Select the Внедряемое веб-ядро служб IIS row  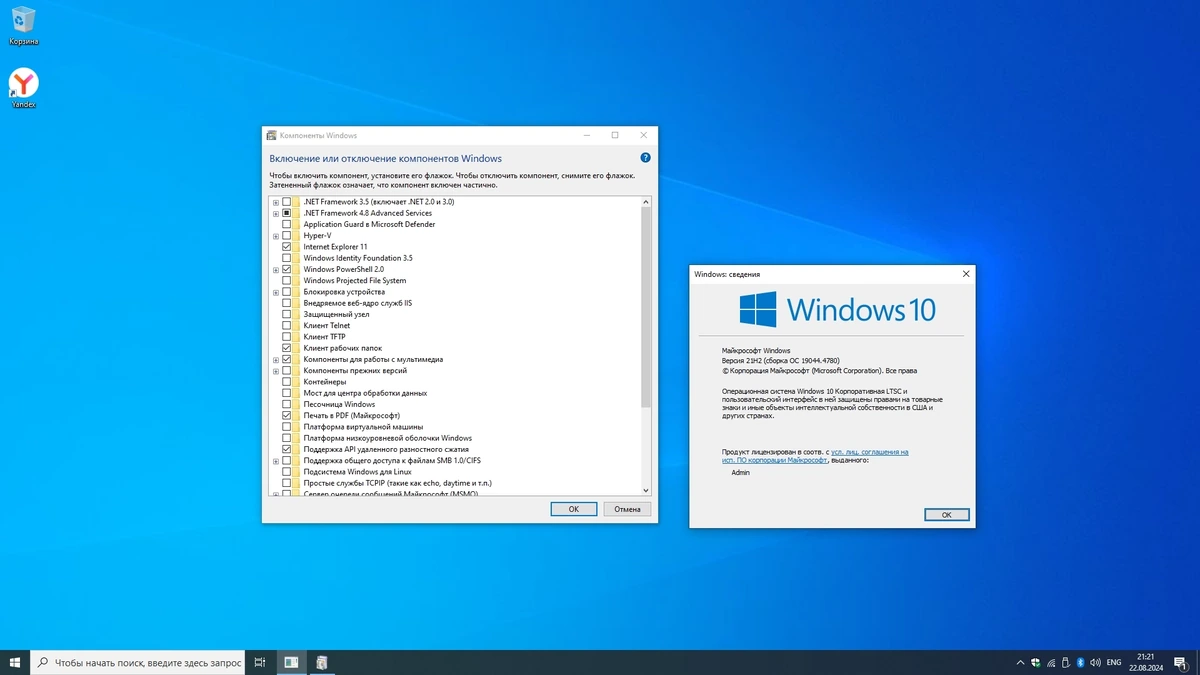[x=357, y=303]
